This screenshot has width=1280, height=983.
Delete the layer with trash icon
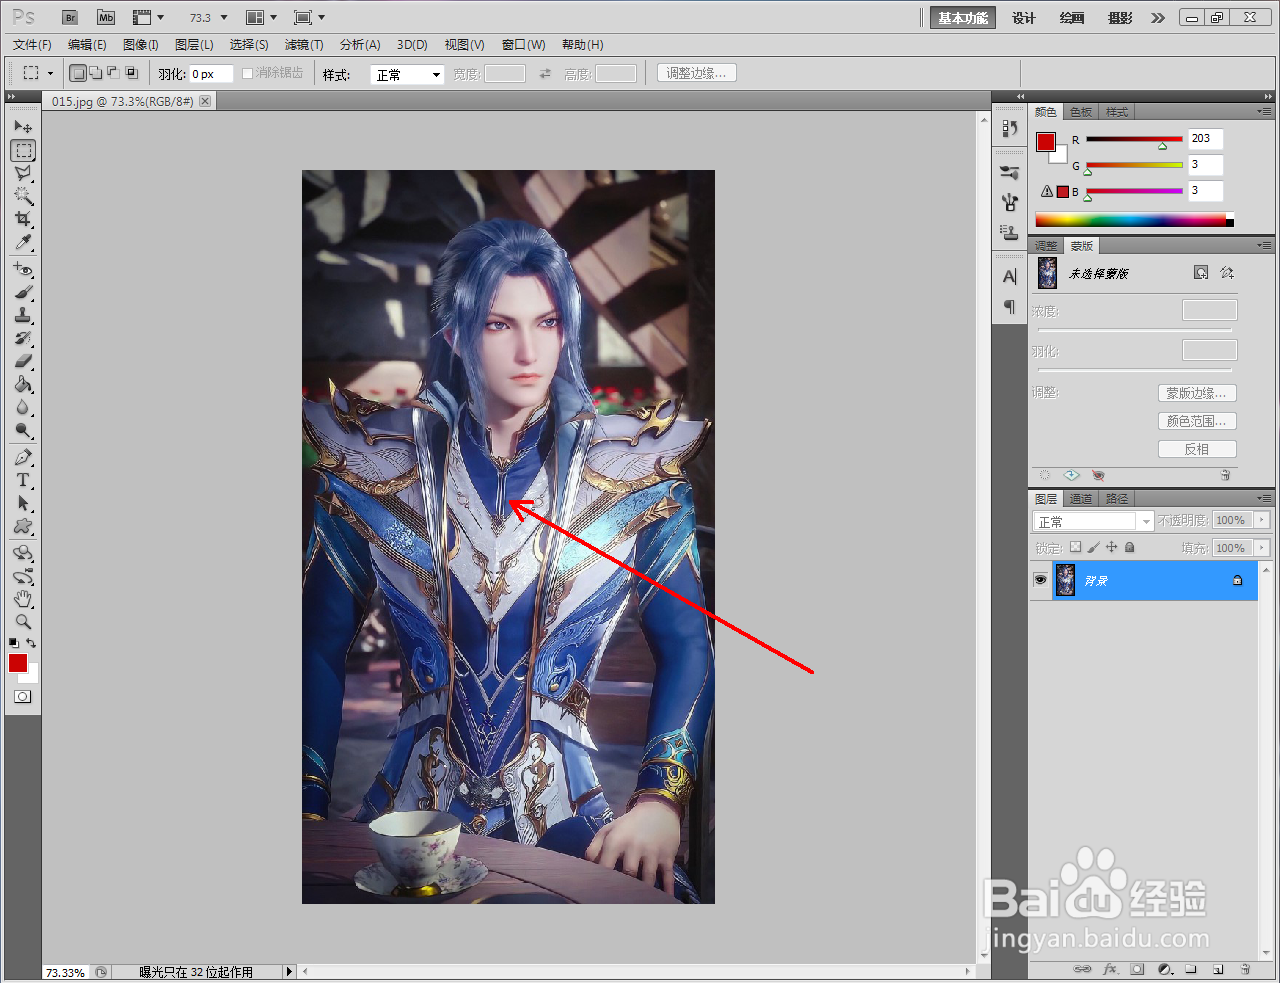(x=1245, y=969)
